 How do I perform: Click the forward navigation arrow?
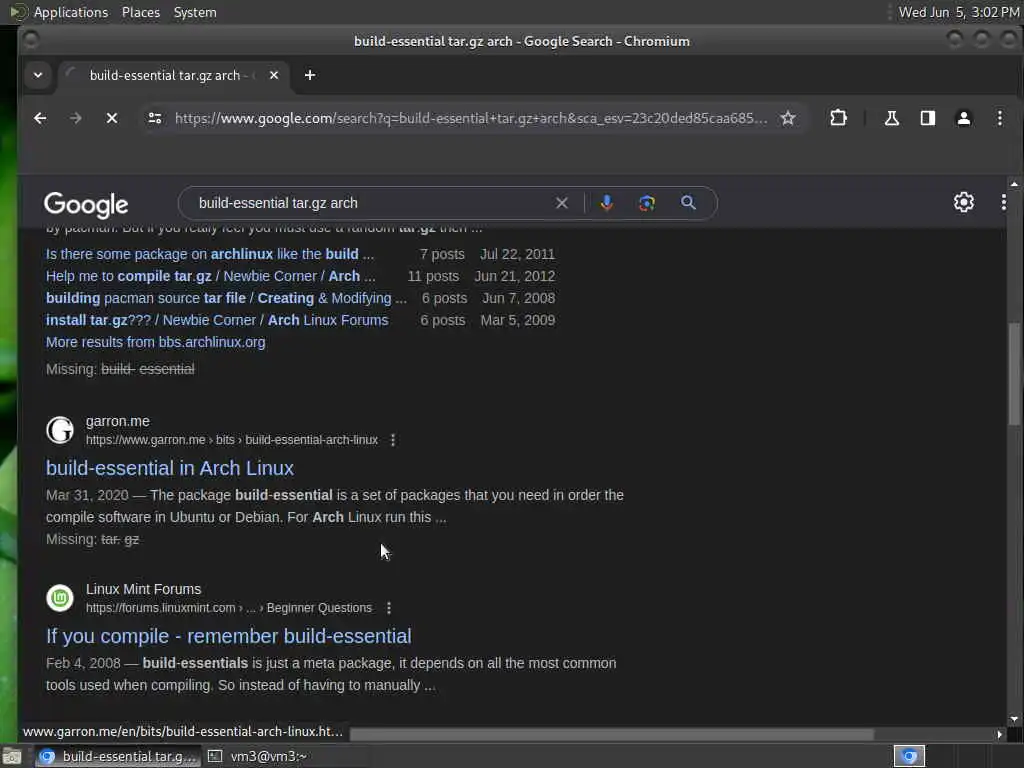(76, 118)
